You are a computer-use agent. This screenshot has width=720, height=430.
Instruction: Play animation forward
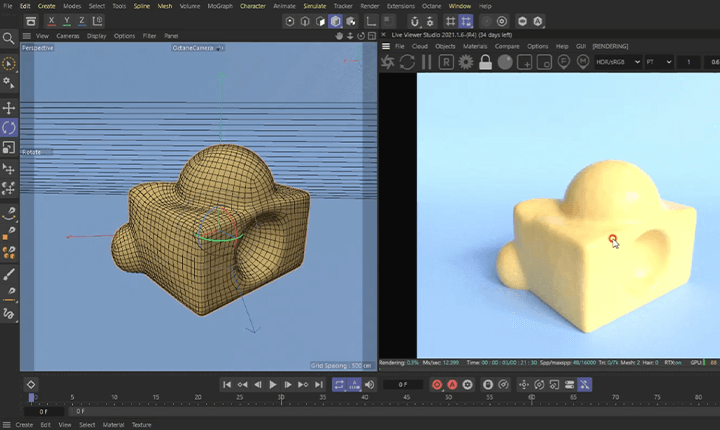tap(273, 385)
